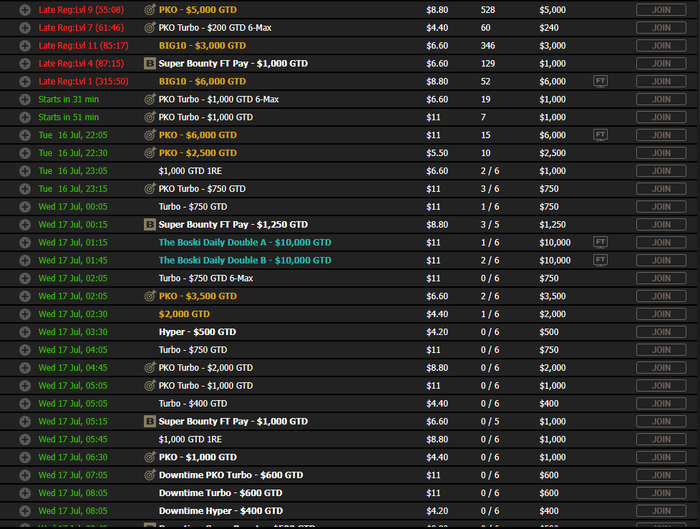Click the target icon for PKO - $6,000 GTD
The width and height of the screenshot is (700, 529).
[x=150, y=134]
